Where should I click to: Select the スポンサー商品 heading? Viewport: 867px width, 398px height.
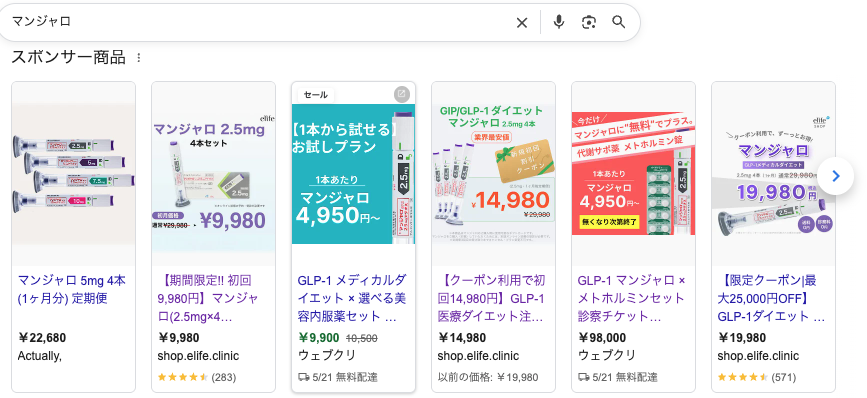[x=69, y=57]
